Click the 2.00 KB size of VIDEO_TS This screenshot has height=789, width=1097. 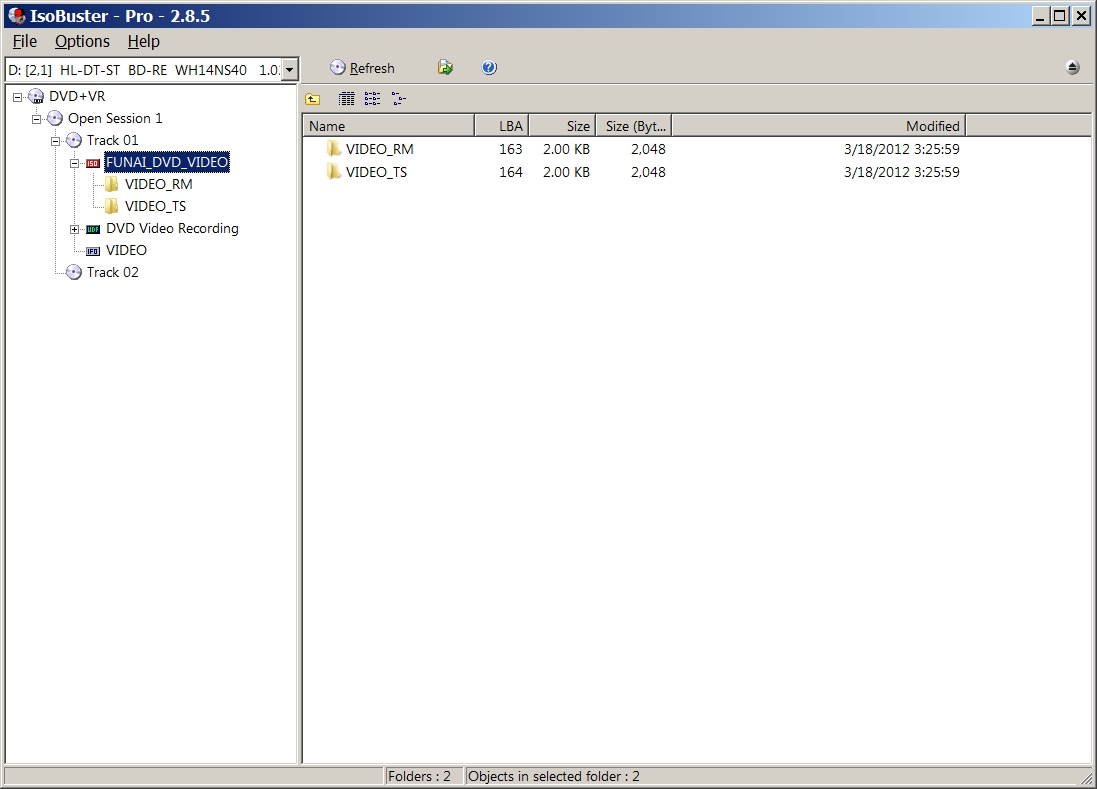pos(567,172)
